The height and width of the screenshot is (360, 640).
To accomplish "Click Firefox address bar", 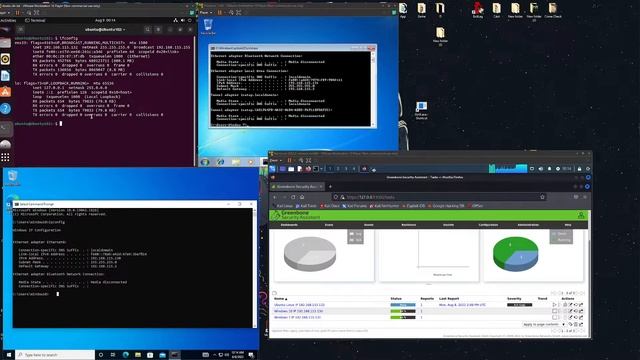I will (440, 197).
